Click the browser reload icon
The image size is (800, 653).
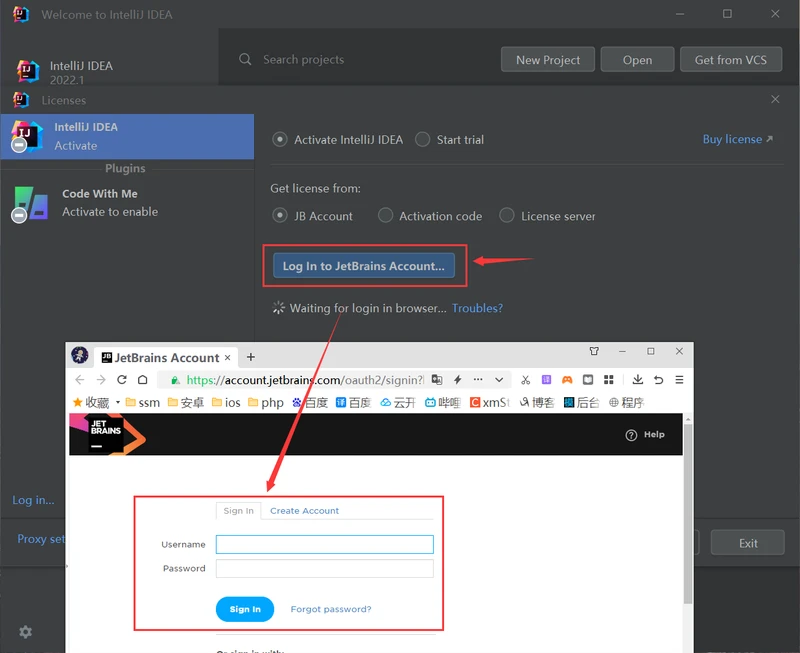(x=122, y=380)
